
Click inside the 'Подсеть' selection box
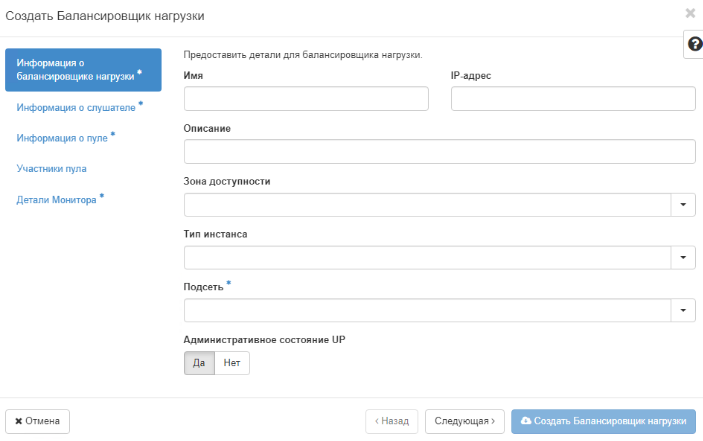click(426, 311)
